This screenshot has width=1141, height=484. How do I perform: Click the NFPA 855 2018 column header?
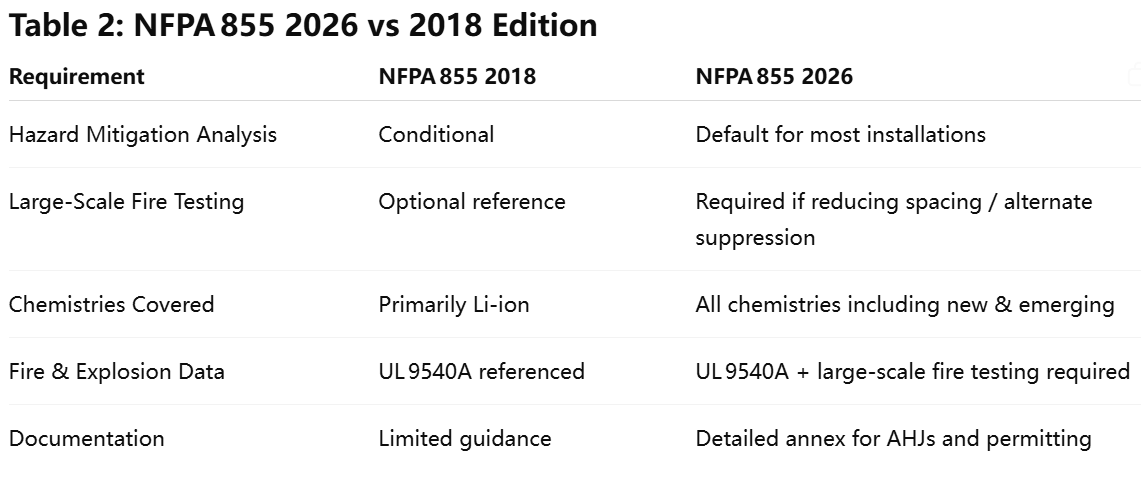457,77
